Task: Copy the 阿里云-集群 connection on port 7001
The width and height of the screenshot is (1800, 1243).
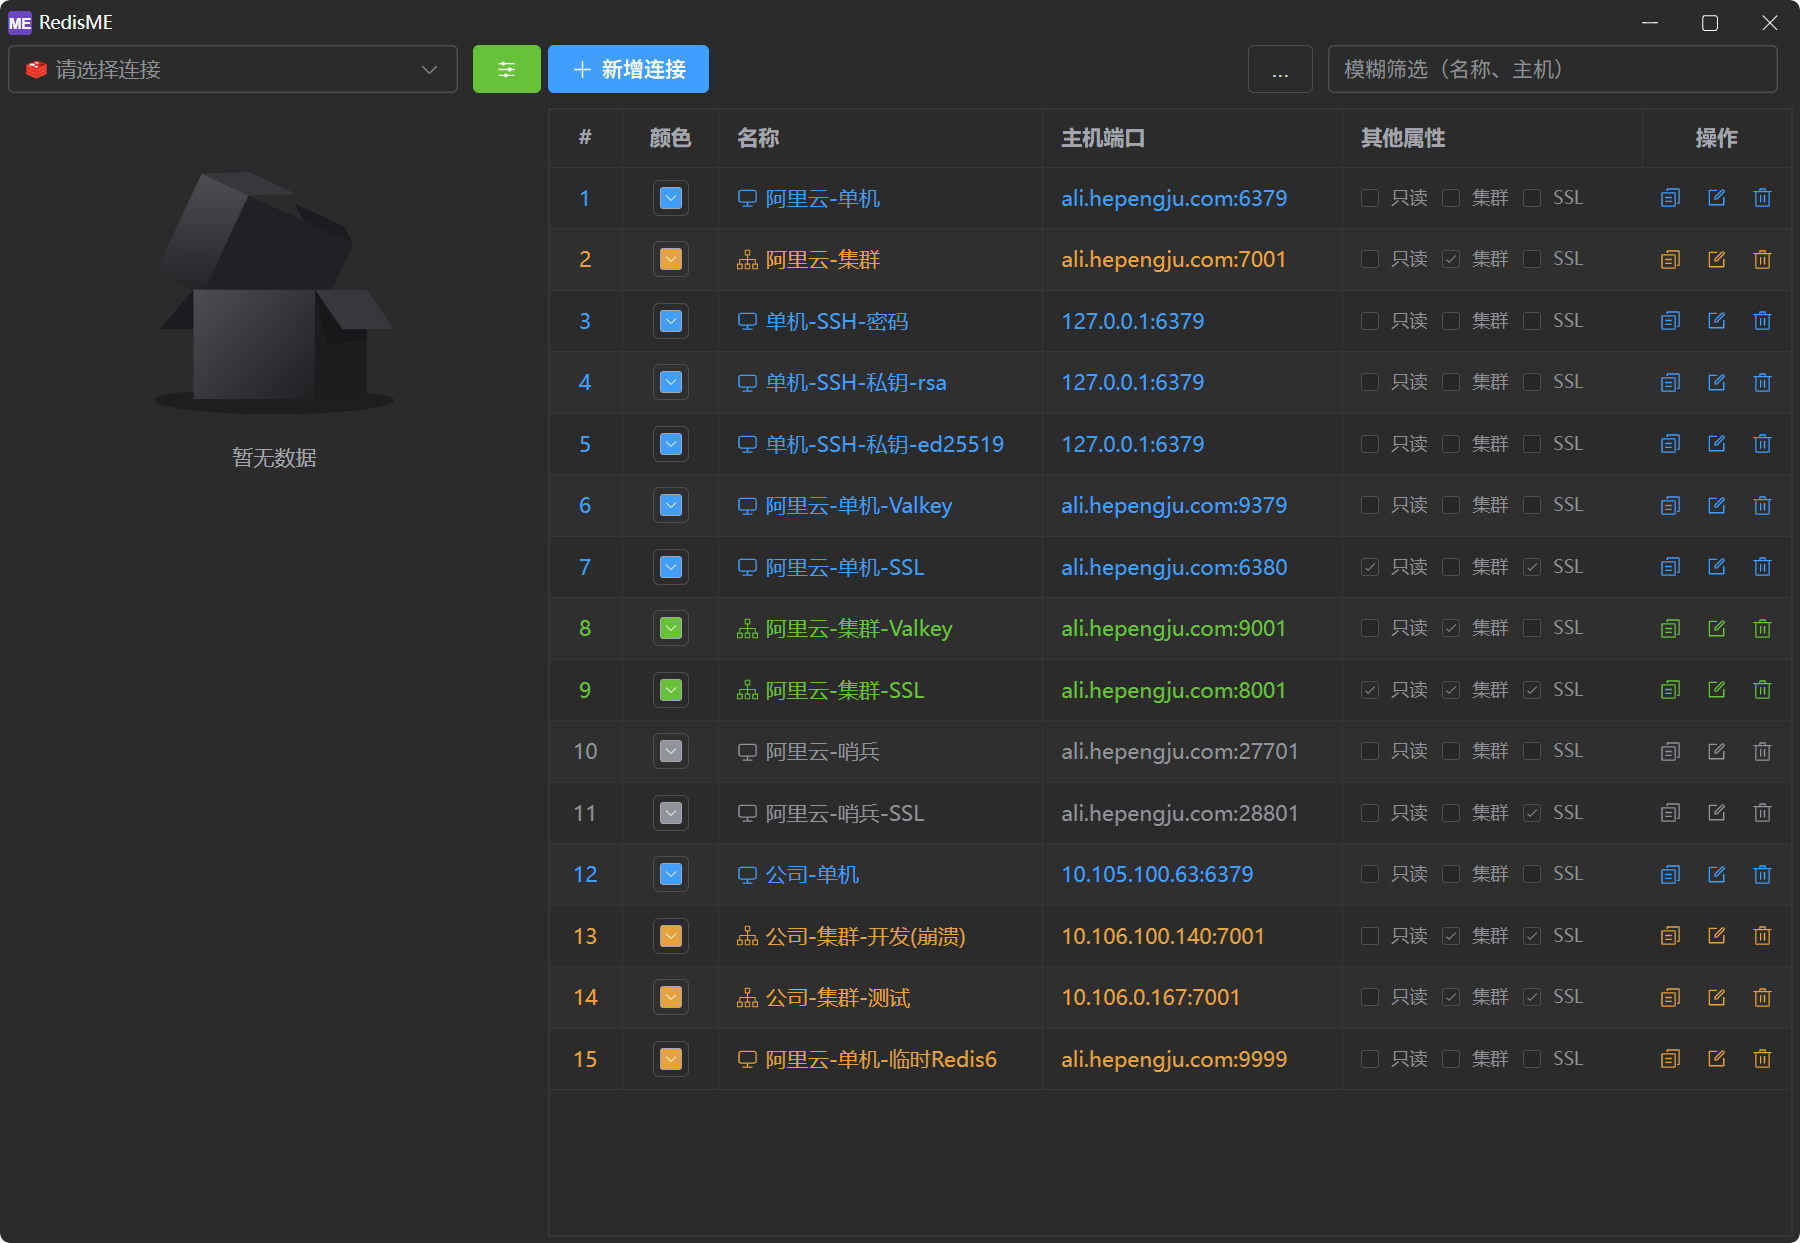Action: point(1670,260)
